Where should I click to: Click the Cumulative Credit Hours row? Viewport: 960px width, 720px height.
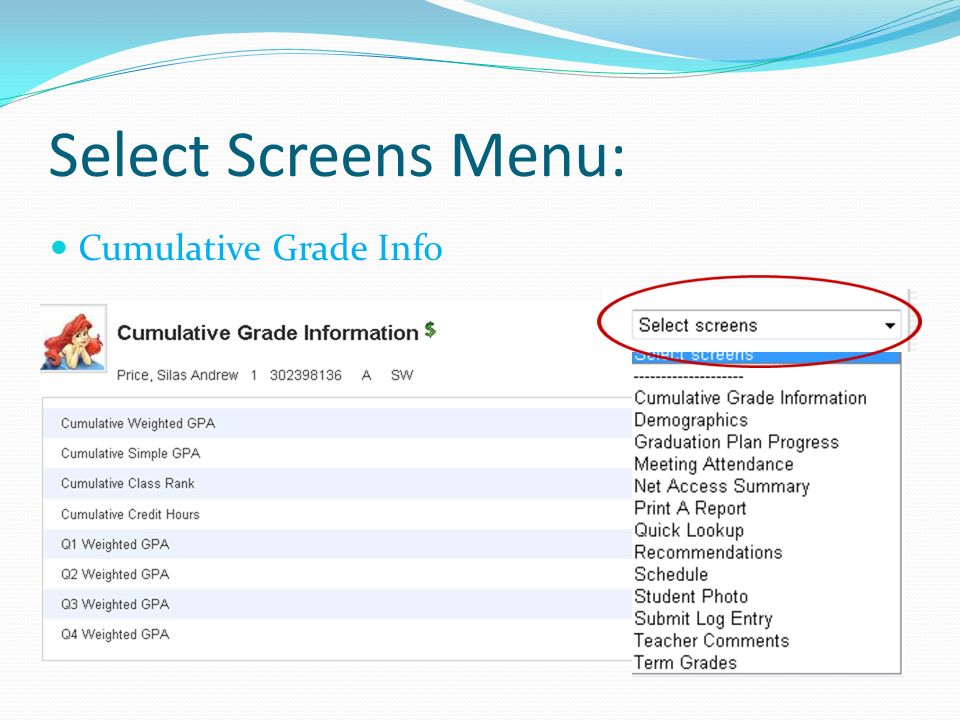point(337,514)
